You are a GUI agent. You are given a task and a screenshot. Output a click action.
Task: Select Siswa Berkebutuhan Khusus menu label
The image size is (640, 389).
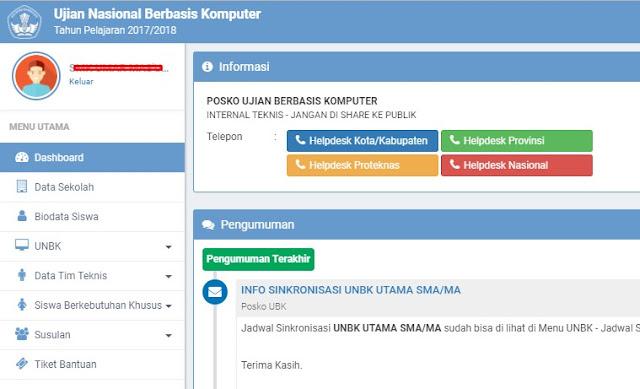coord(98,305)
